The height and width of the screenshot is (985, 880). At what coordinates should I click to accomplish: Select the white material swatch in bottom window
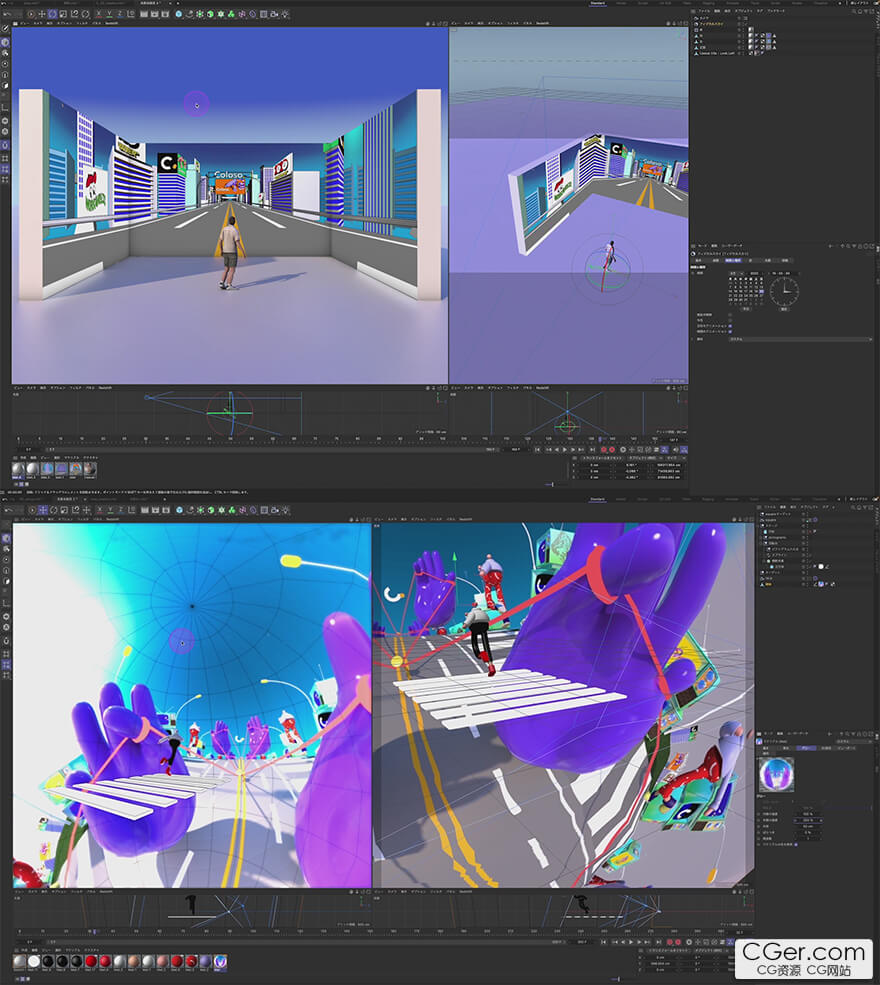[34, 961]
